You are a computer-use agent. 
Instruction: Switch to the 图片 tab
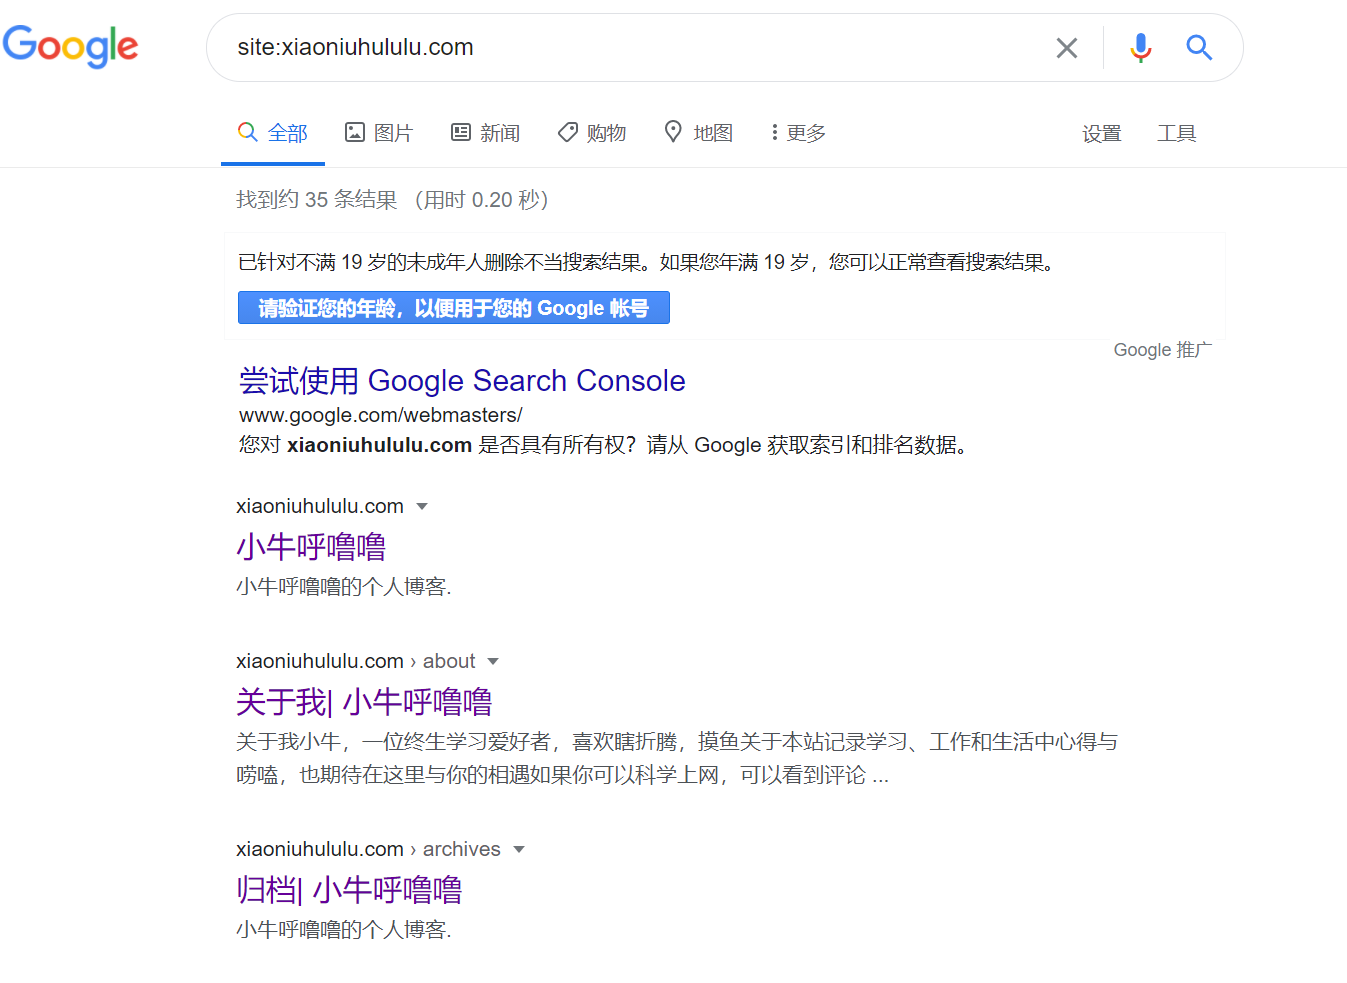[x=379, y=133]
